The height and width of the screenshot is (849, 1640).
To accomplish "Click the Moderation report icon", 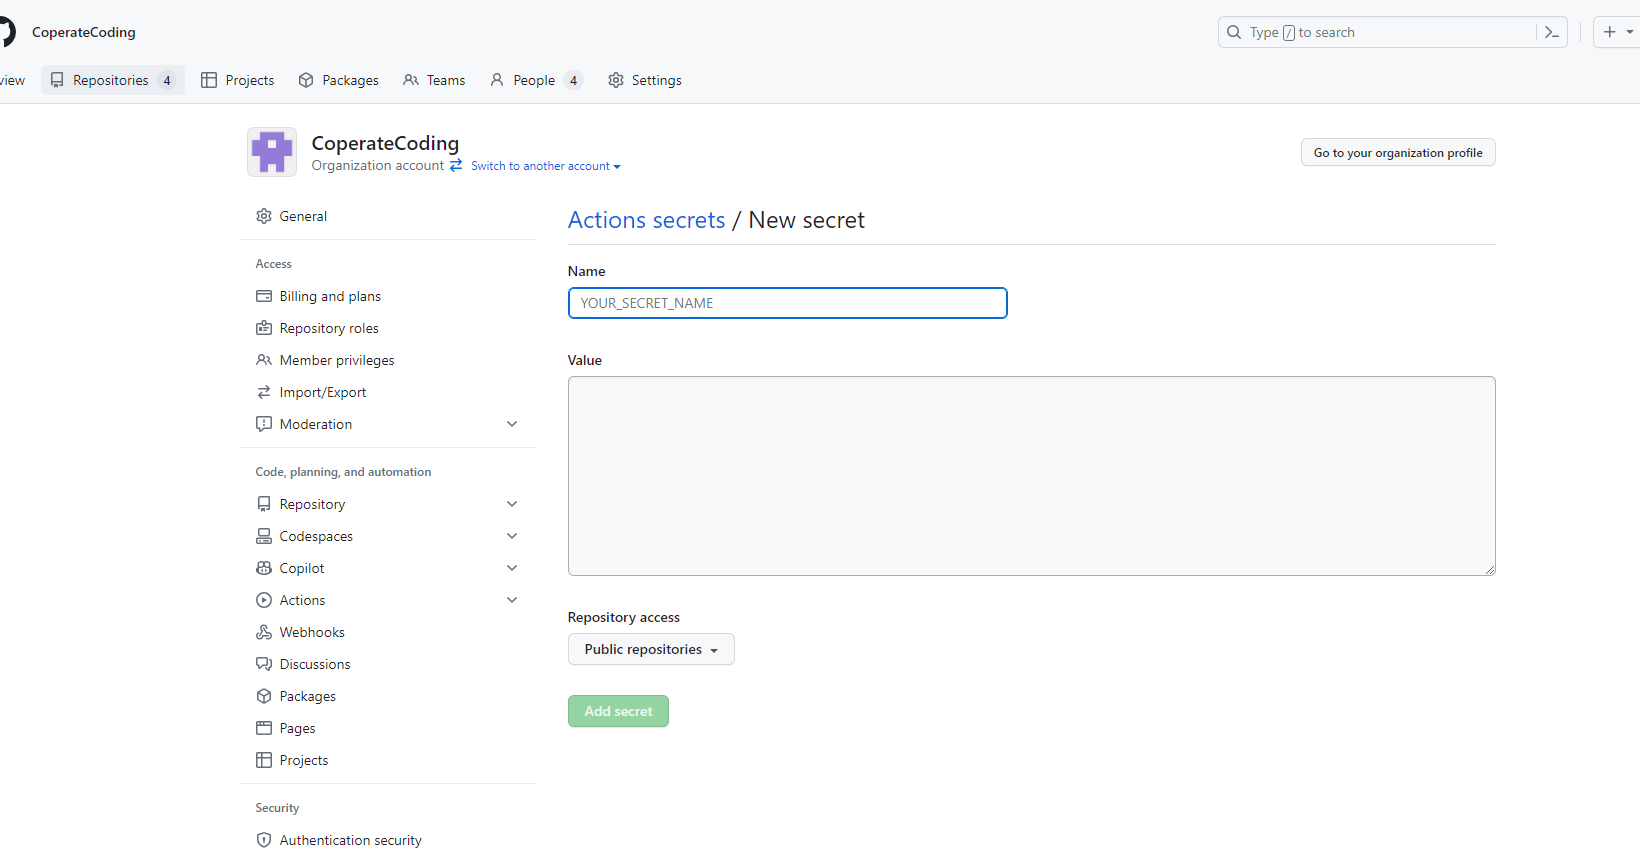I will 264,424.
